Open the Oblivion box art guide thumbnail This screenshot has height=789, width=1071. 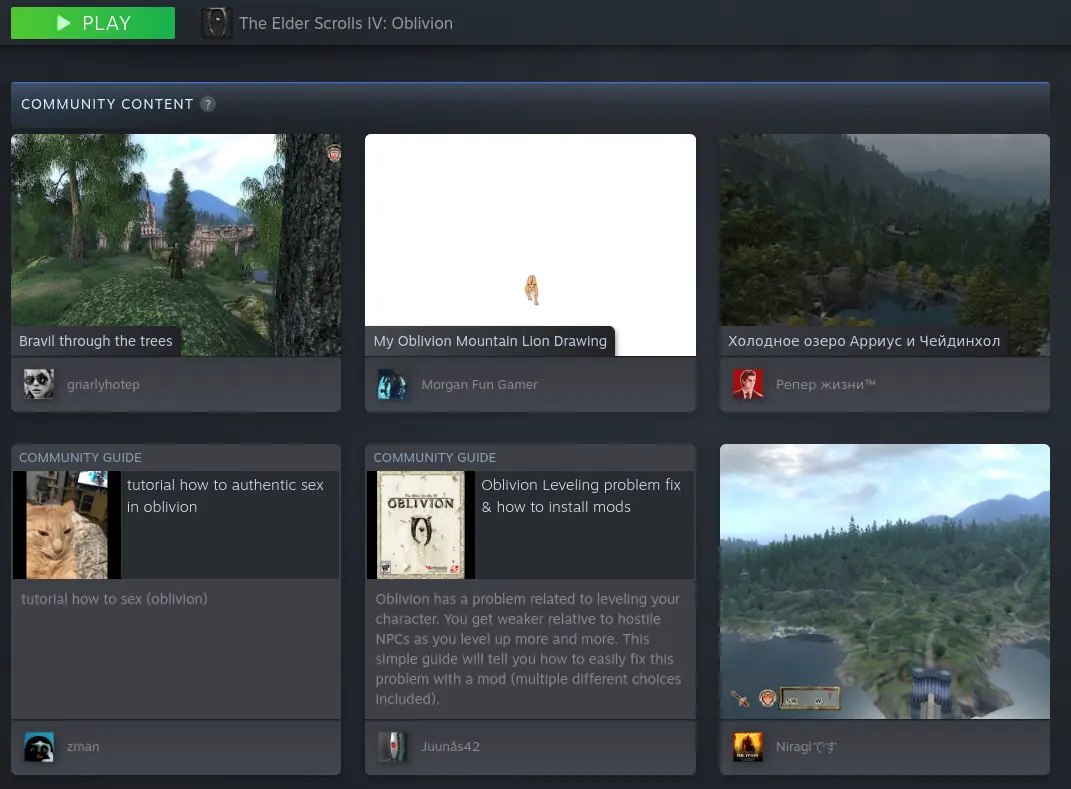click(421, 525)
